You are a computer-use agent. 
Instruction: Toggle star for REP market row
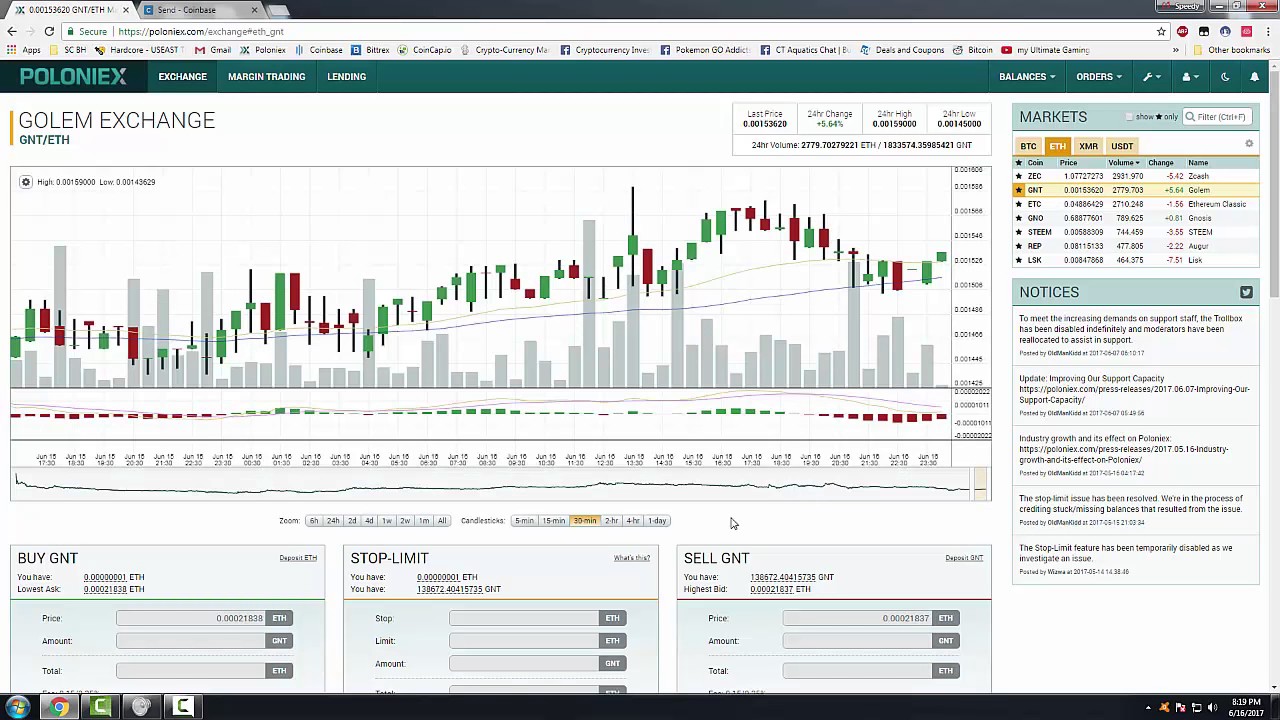coord(1019,246)
